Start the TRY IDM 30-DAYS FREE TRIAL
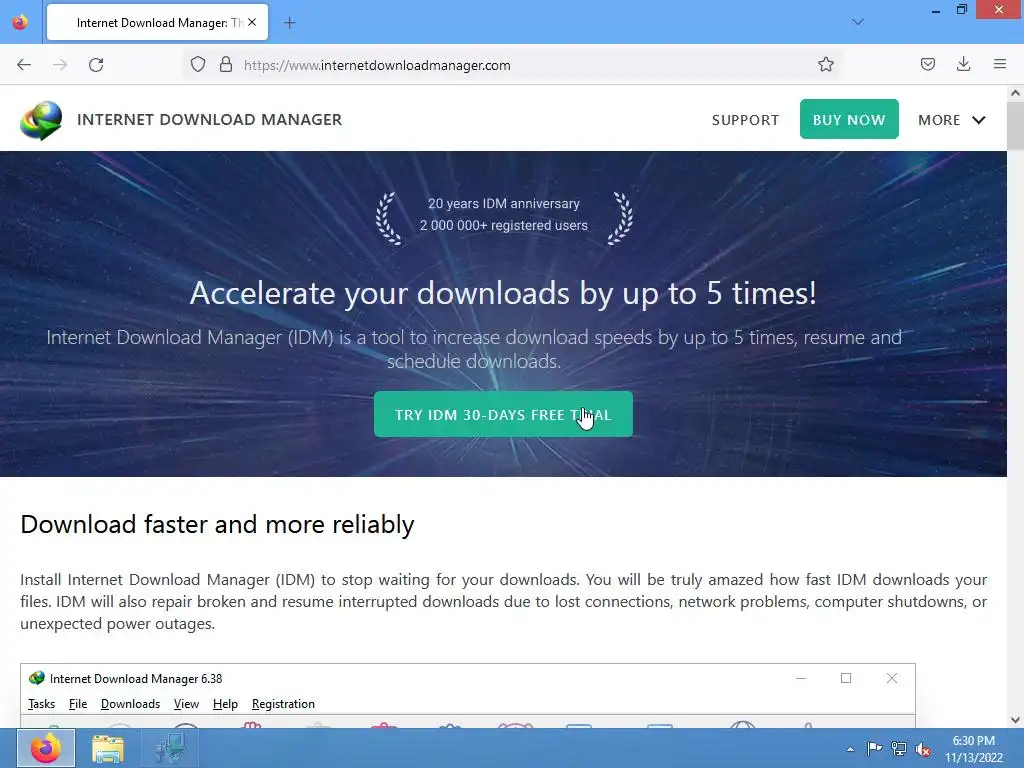The image size is (1024, 768). [503, 415]
